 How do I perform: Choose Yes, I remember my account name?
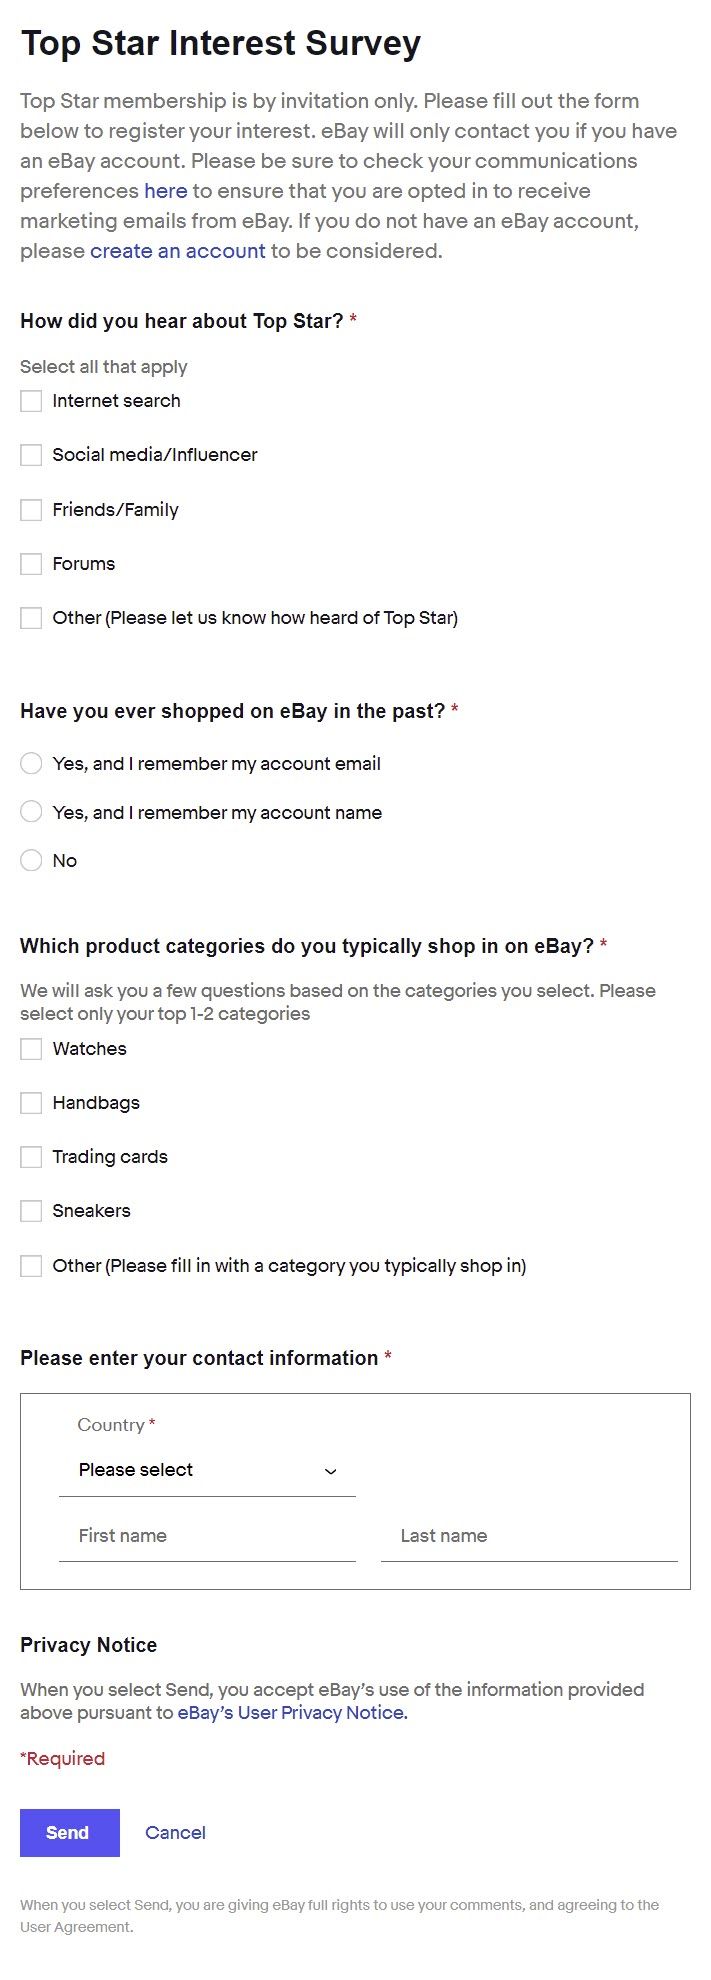coord(31,812)
